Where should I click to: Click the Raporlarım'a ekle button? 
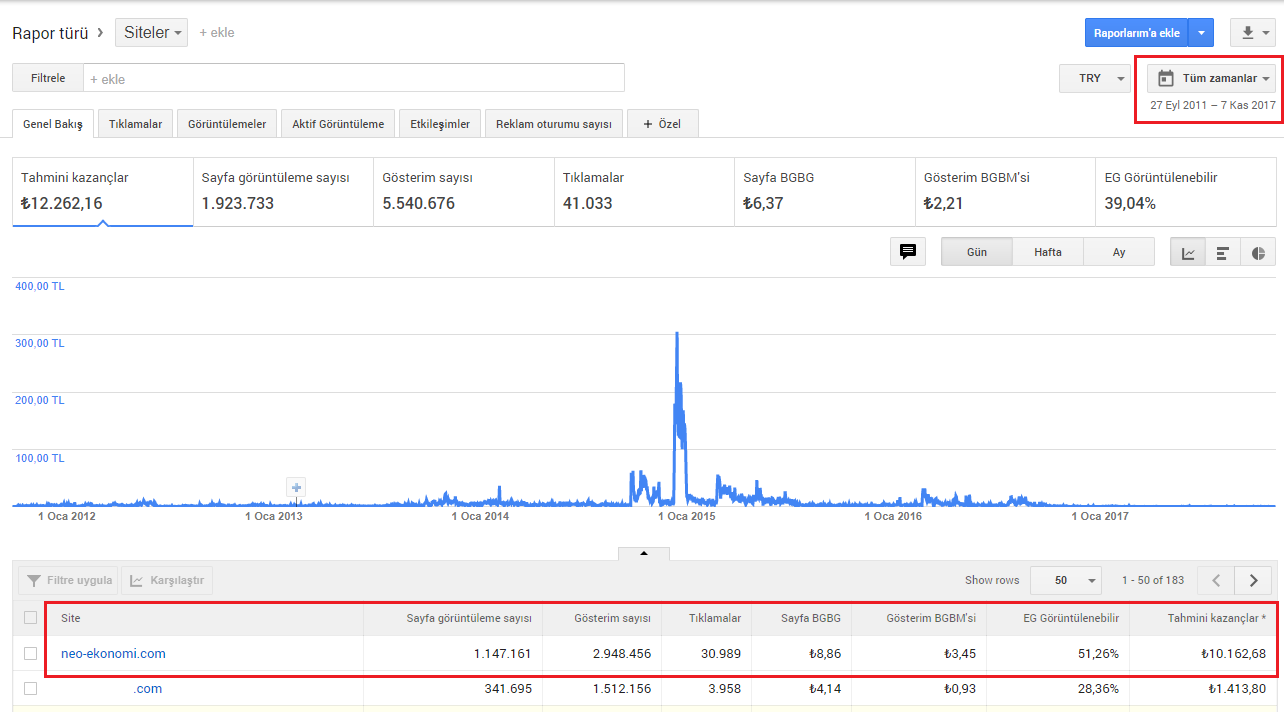[1137, 33]
